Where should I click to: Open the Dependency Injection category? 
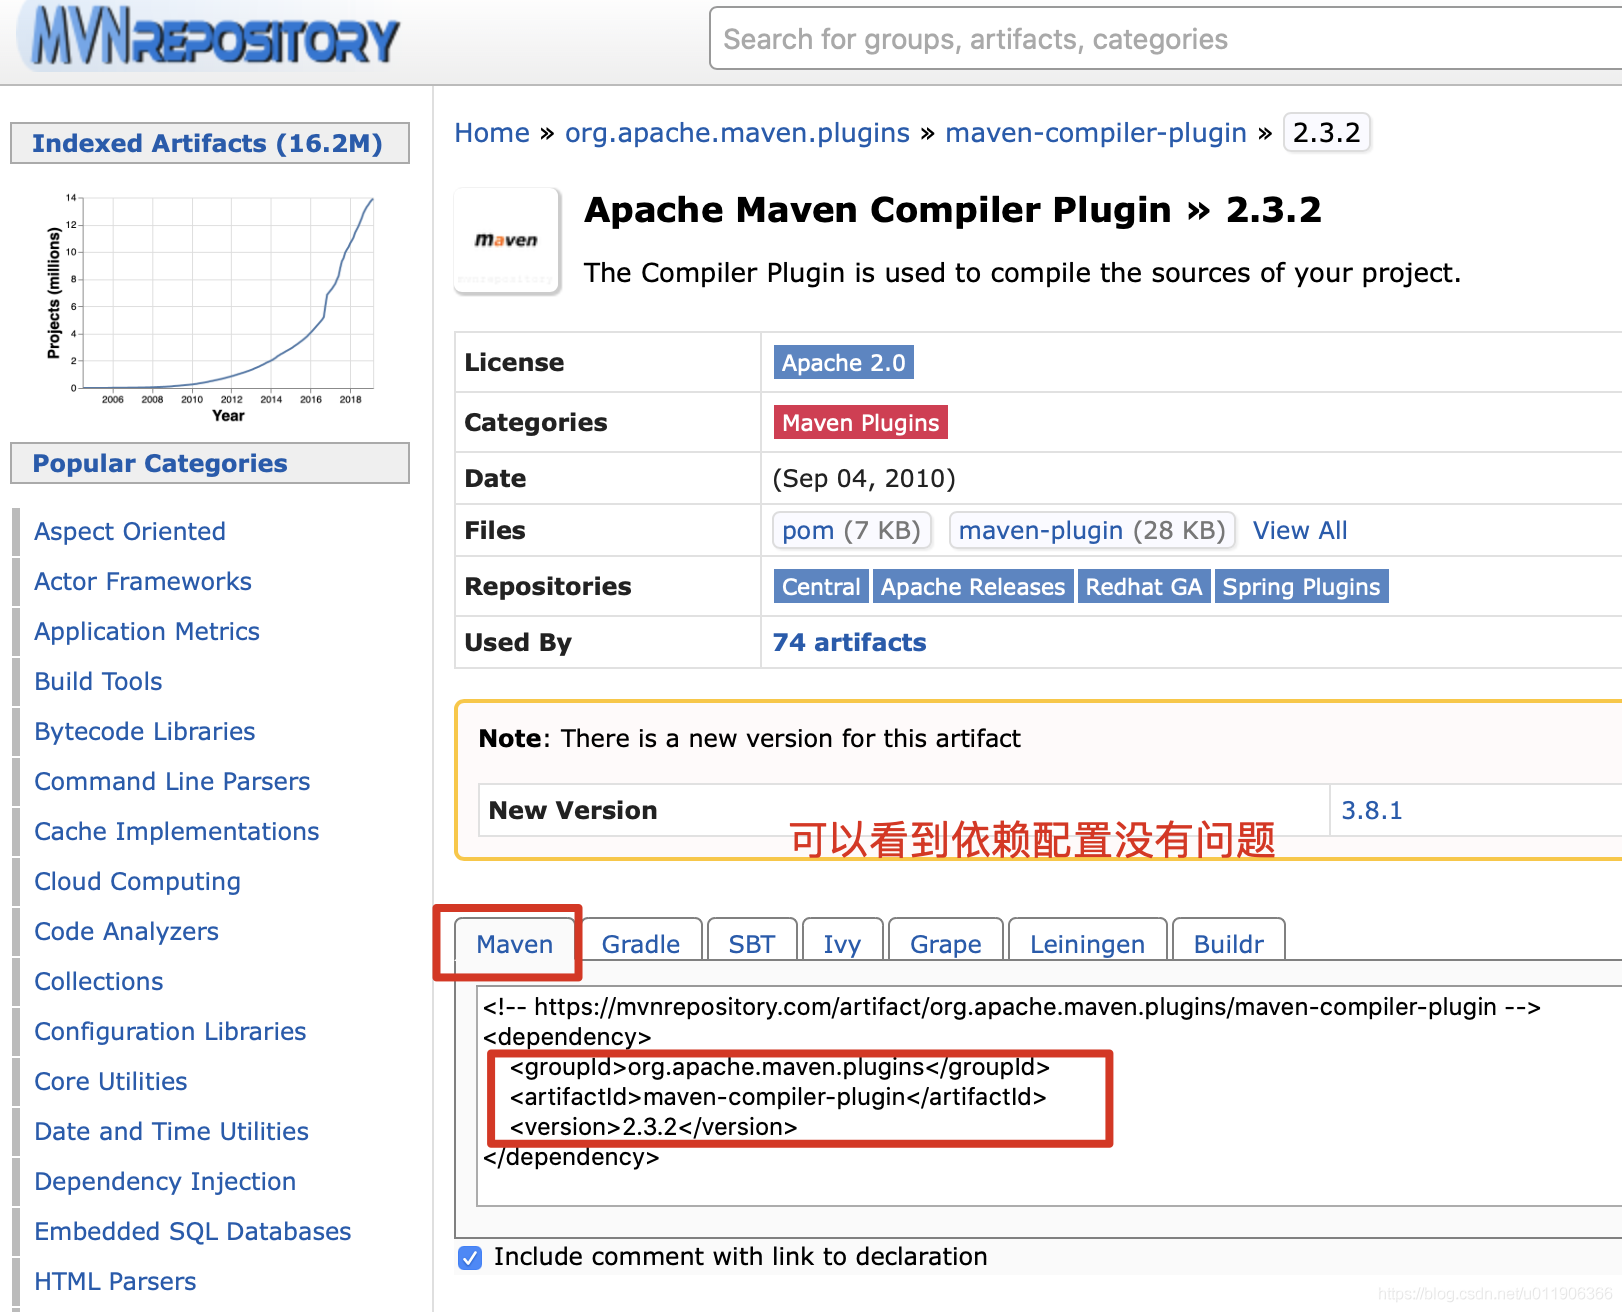[165, 1181]
